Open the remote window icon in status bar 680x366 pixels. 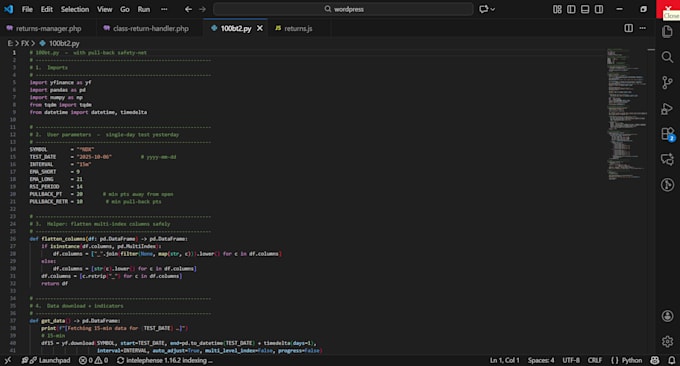tap(8, 360)
